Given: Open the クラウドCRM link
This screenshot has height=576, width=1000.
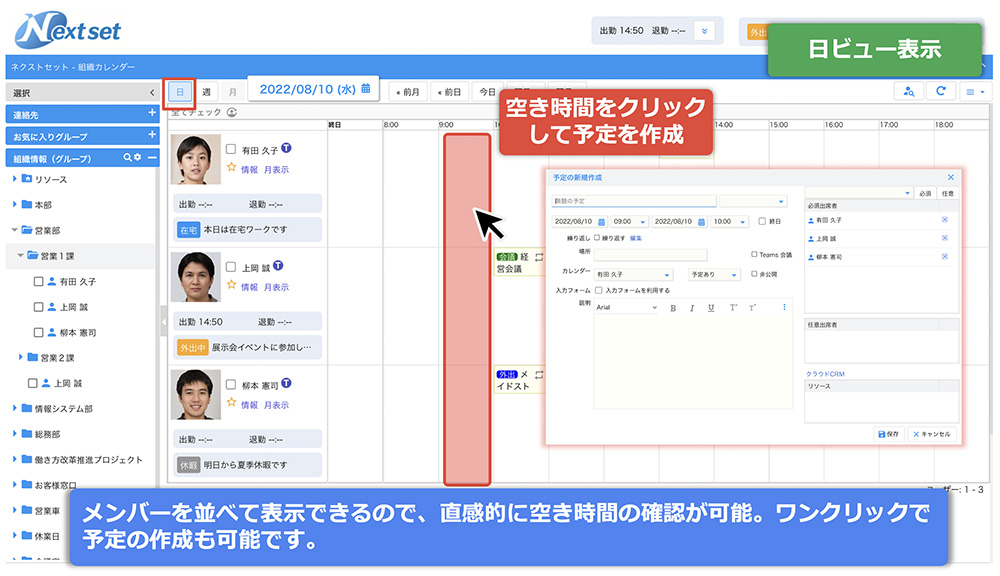Looking at the screenshot, I should click(825, 374).
